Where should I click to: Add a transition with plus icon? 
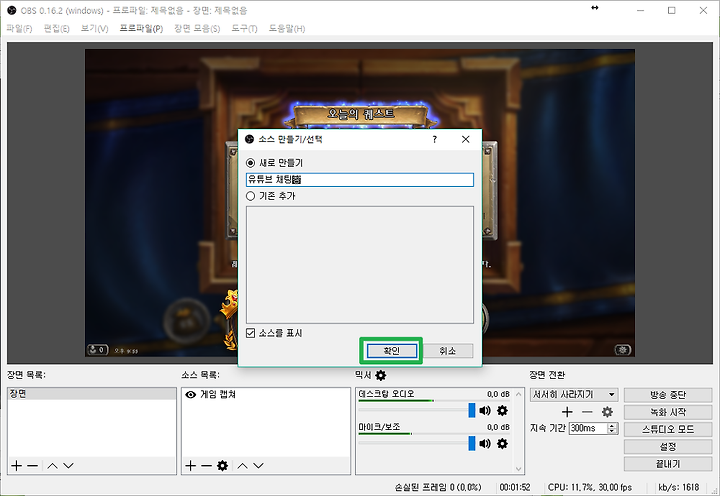[x=567, y=412]
